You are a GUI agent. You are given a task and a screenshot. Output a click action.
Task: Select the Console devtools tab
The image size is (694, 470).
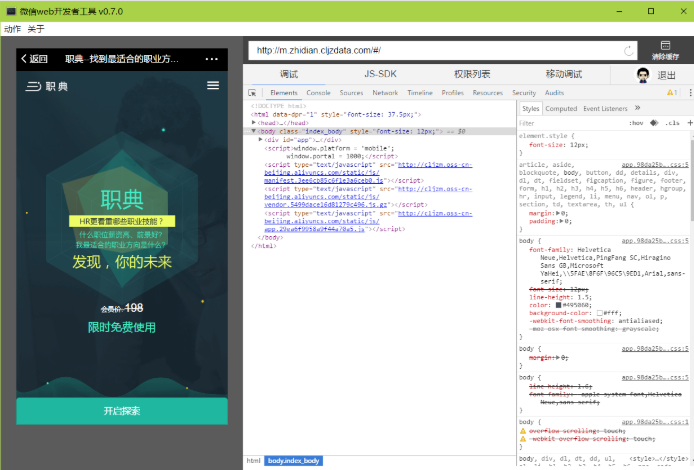pyautogui.click(x=318, y=92)
